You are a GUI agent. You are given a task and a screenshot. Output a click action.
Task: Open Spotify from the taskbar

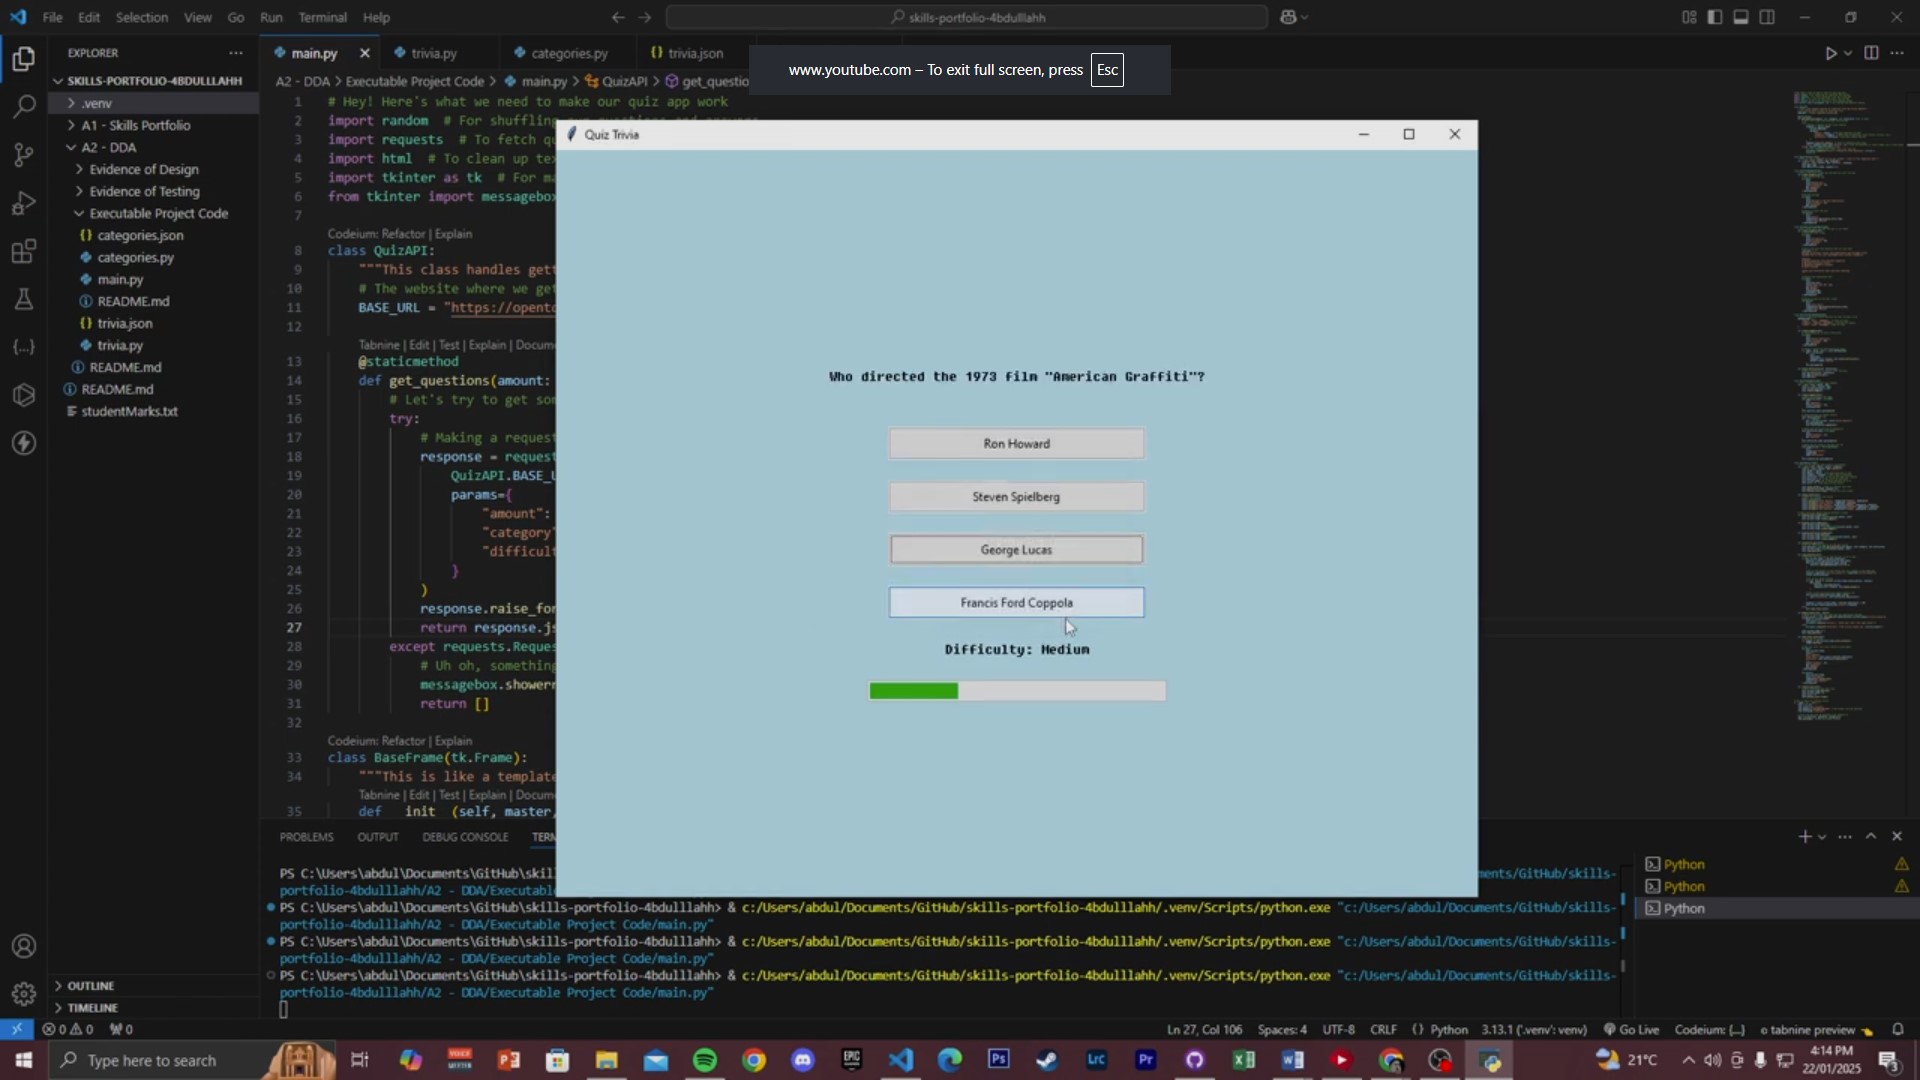705,1060
